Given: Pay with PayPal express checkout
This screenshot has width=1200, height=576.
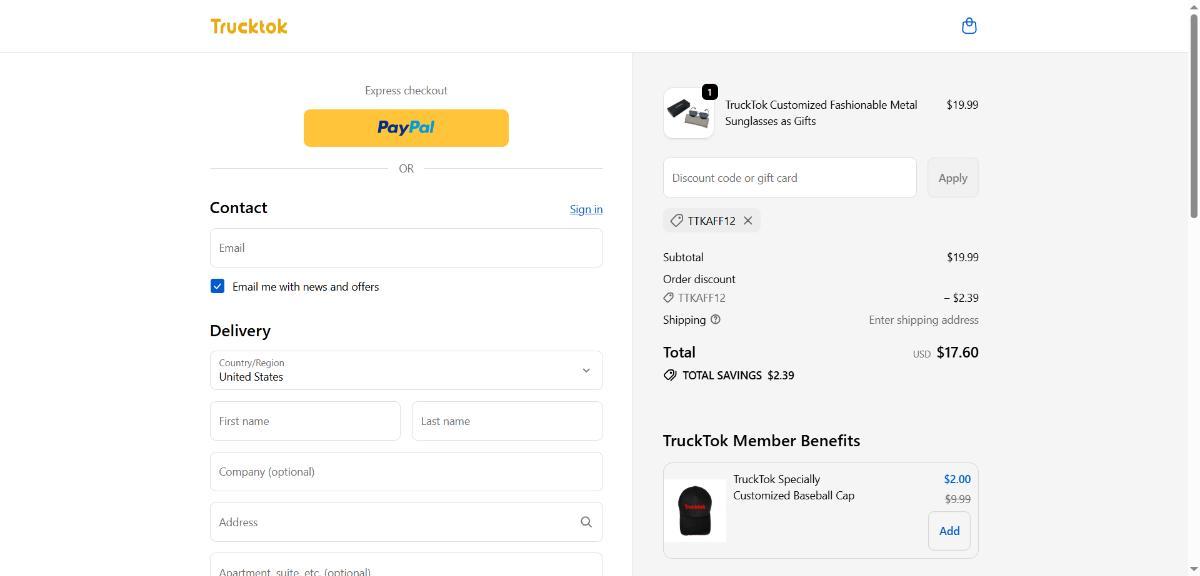Looking at the screenshot, I should point(406,128).
